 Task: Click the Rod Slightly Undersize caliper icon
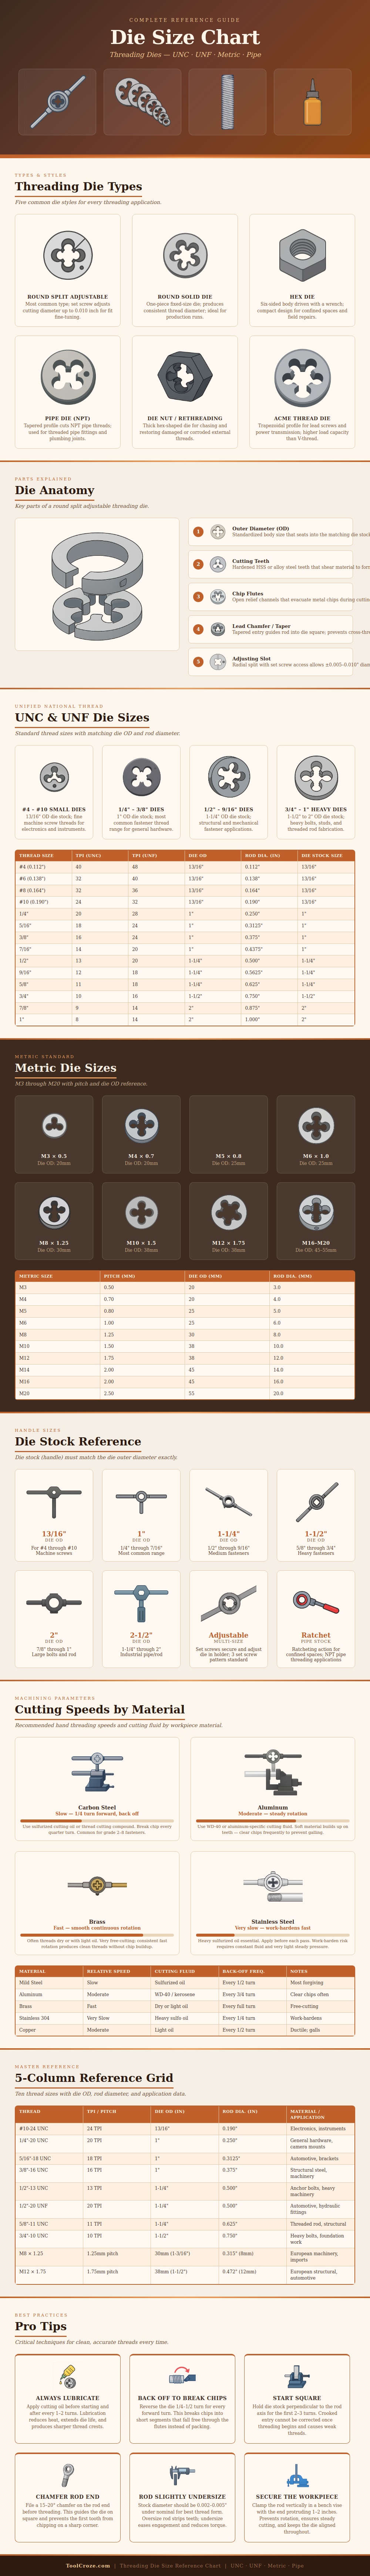point(182,2473)
